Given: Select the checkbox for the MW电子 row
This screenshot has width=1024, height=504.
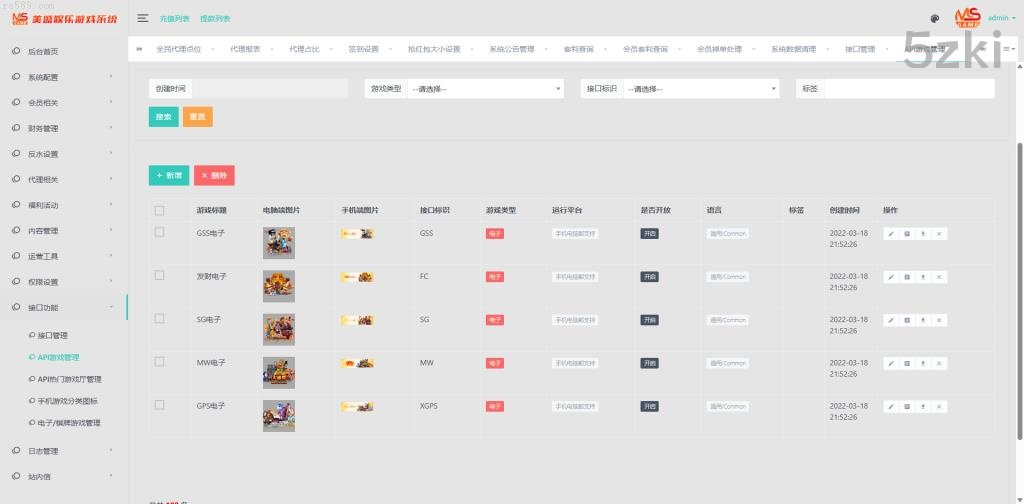Looking at the screenshot, I should (x=159, y=362).
